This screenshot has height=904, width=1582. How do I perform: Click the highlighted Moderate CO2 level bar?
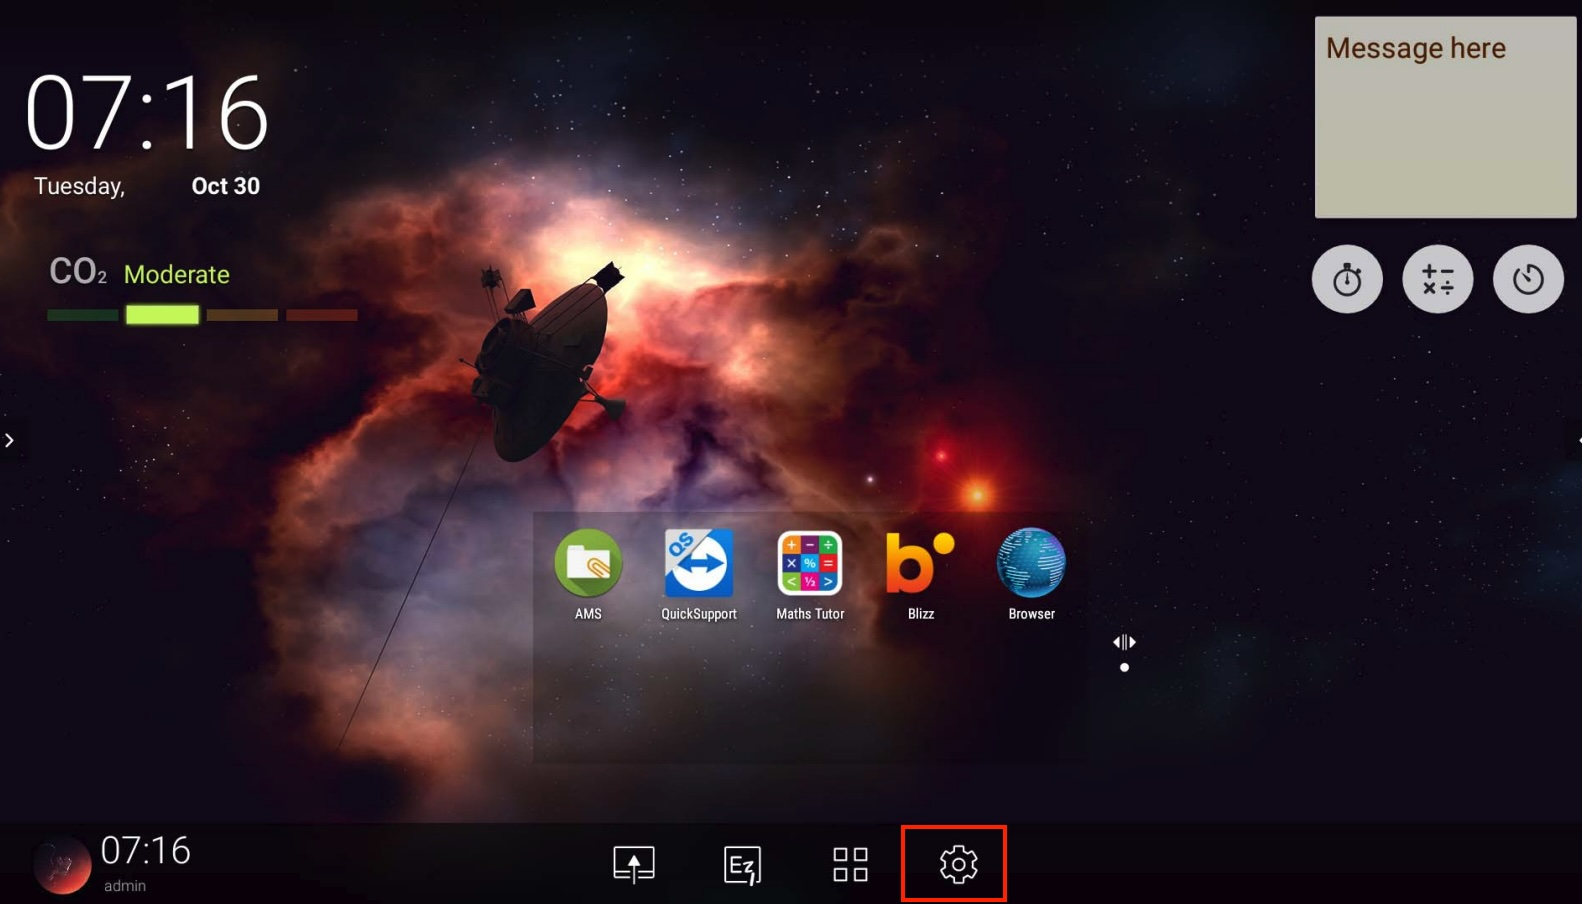point(162,315)
